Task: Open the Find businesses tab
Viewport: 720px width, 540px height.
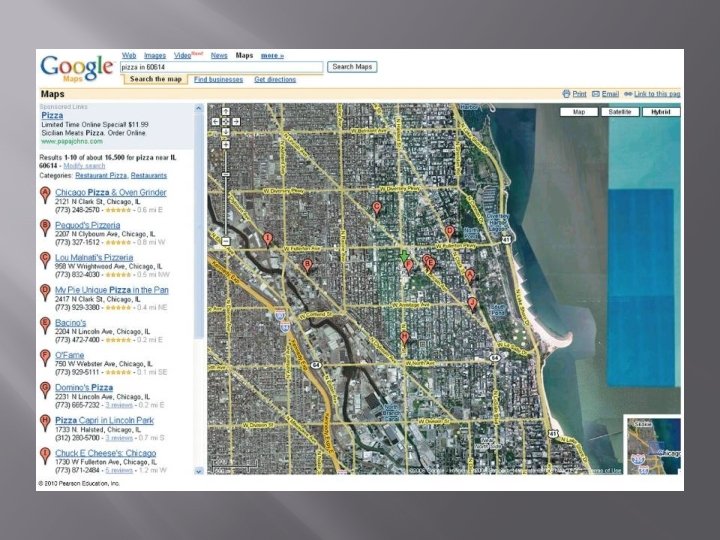Action: pos(219,79)
